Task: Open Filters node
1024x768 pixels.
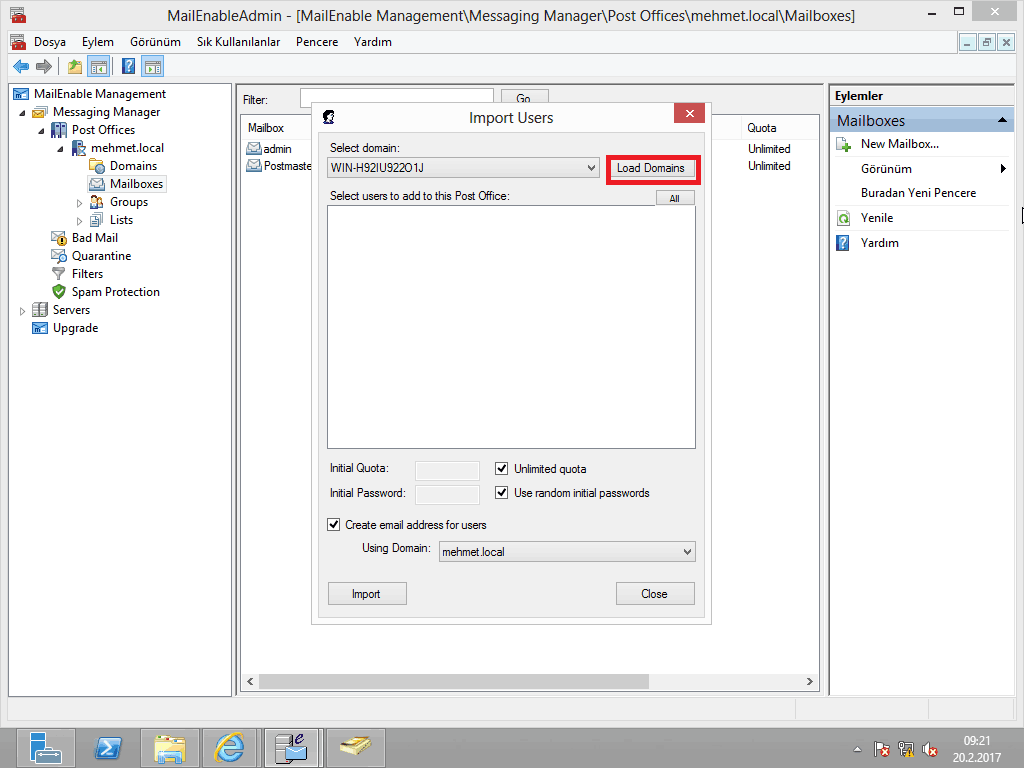Action: tap(88, 274)
